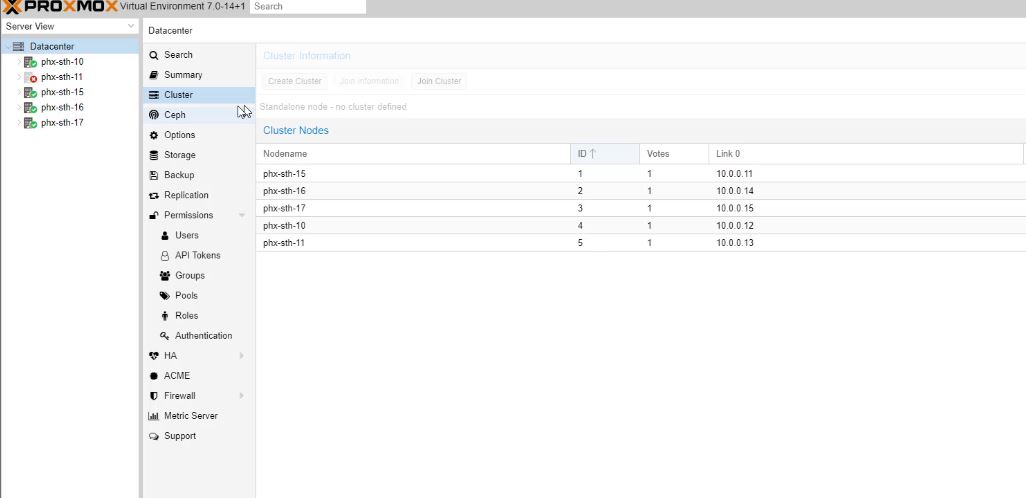Click the phx-sth-16 node status icon
Viewport: 1026px width, 498px height.
[30, 107]
